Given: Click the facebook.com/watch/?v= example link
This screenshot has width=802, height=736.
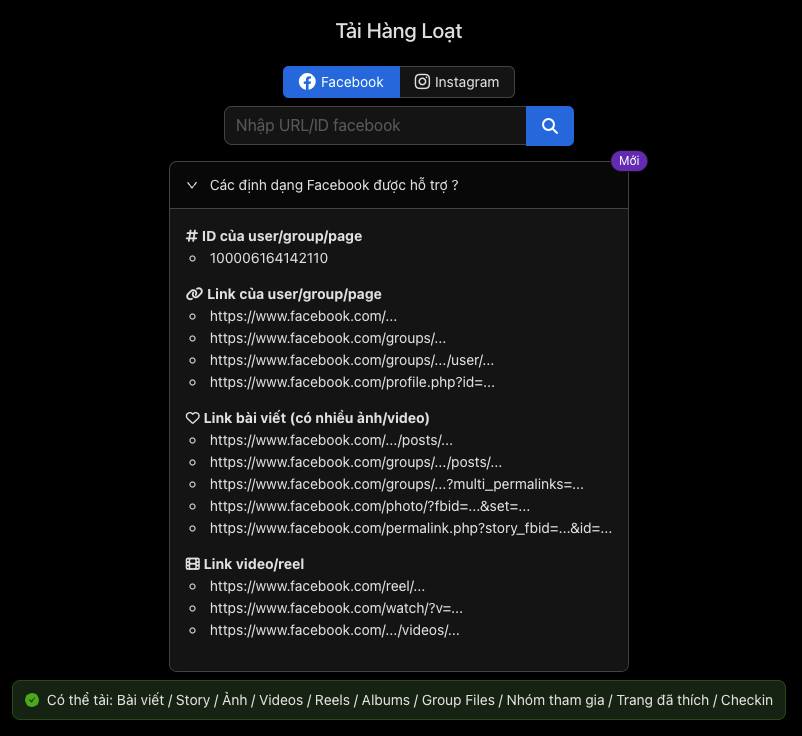Looking at the screenshot, I should 336,608.
